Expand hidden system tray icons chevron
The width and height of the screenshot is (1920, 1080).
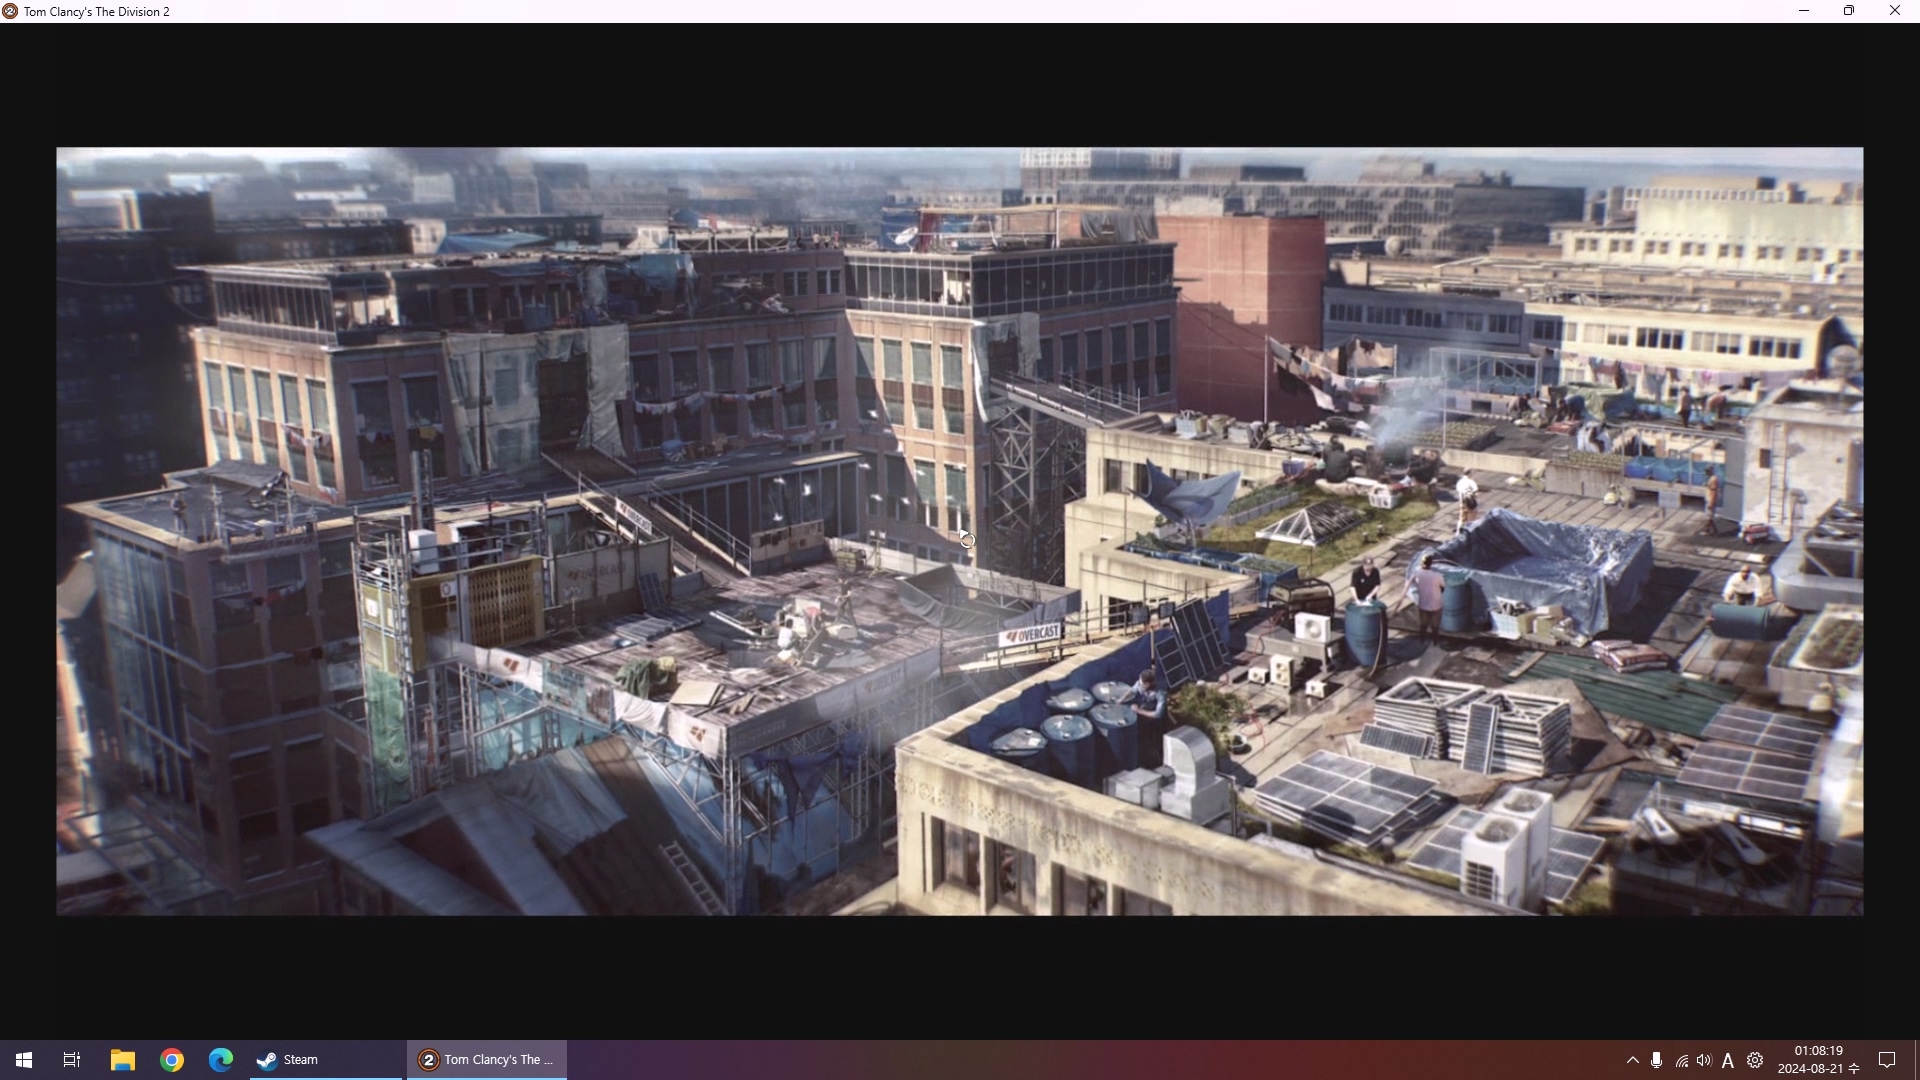tap(1632, 1060)
